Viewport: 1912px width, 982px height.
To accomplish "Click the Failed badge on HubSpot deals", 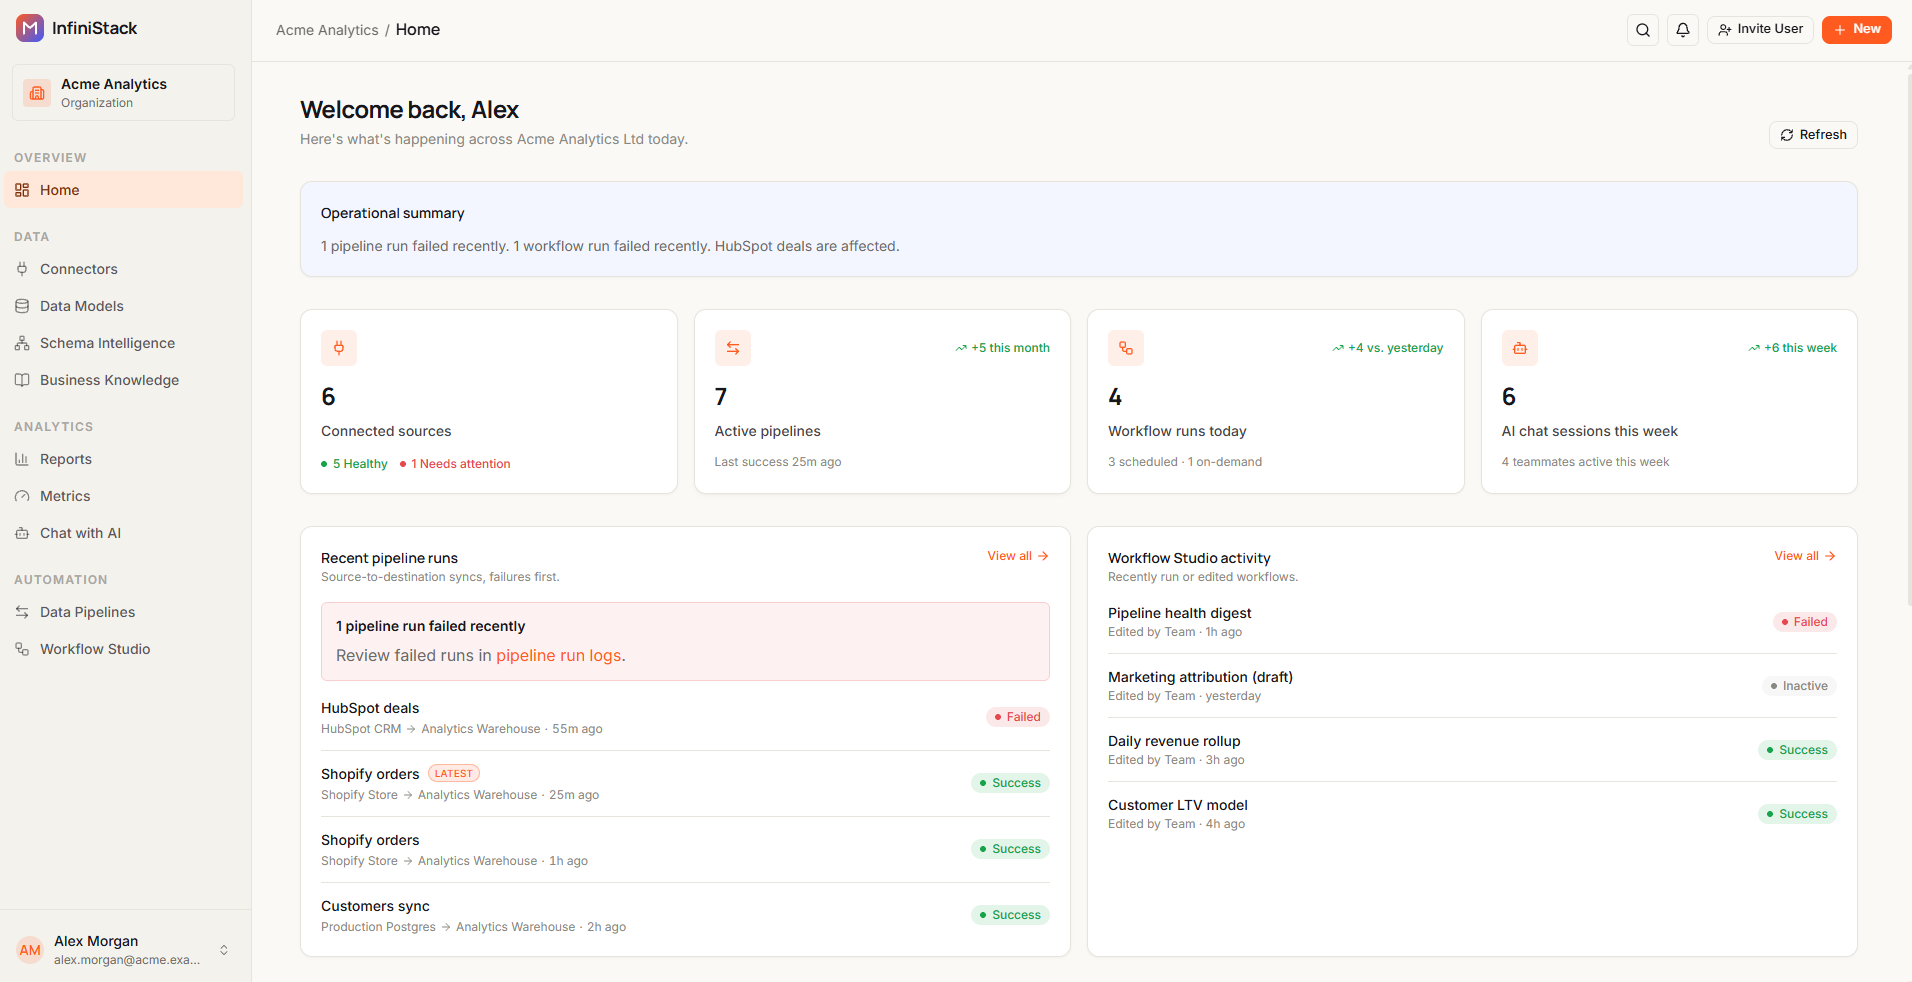I will point(1017,717).
